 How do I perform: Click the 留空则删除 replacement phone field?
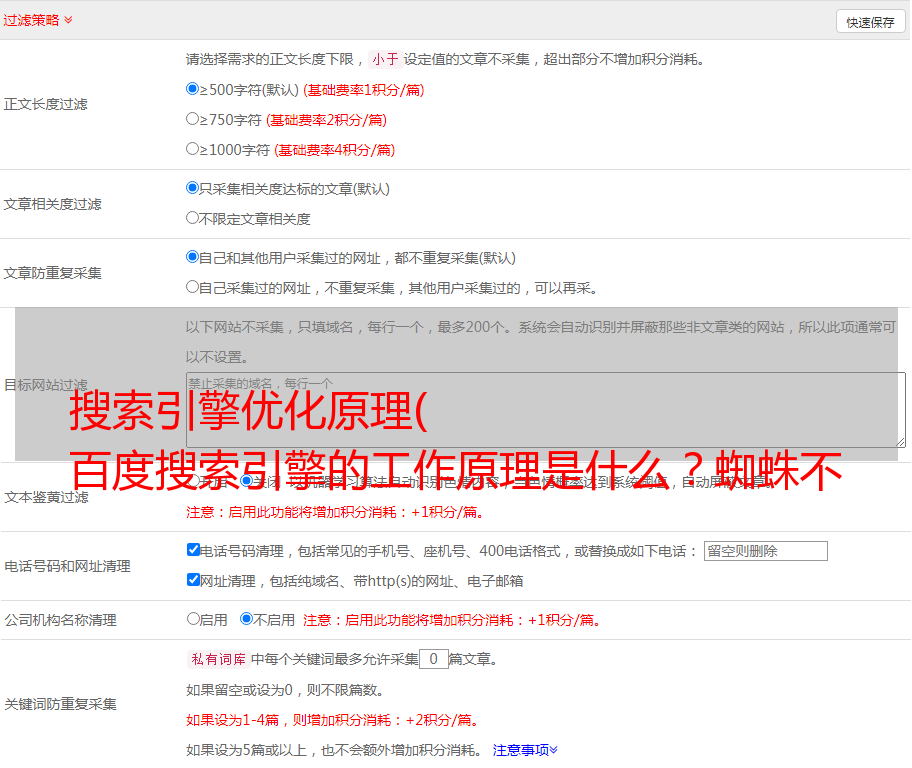pos(765,551)
